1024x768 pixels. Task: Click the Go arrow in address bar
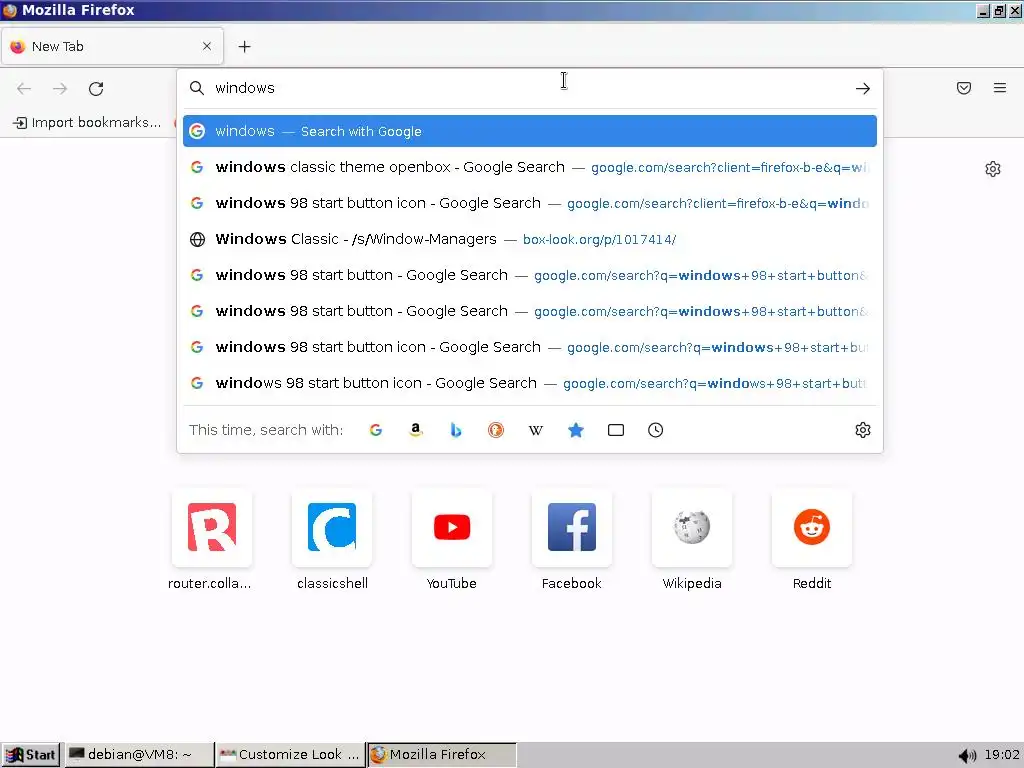pyautogui.click(x=863, y=88)
